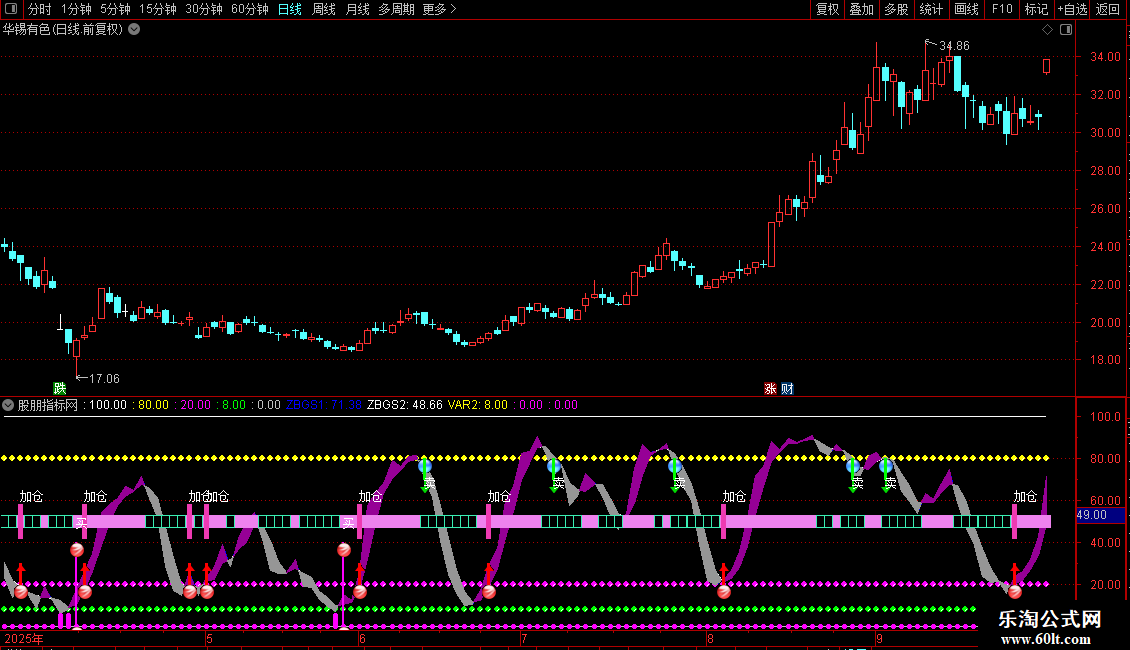The width and height of the screenshot is (1130, 650).
Task: Click the 49.00 value box on indicator axis
Action: click(x=1100, y=515)
